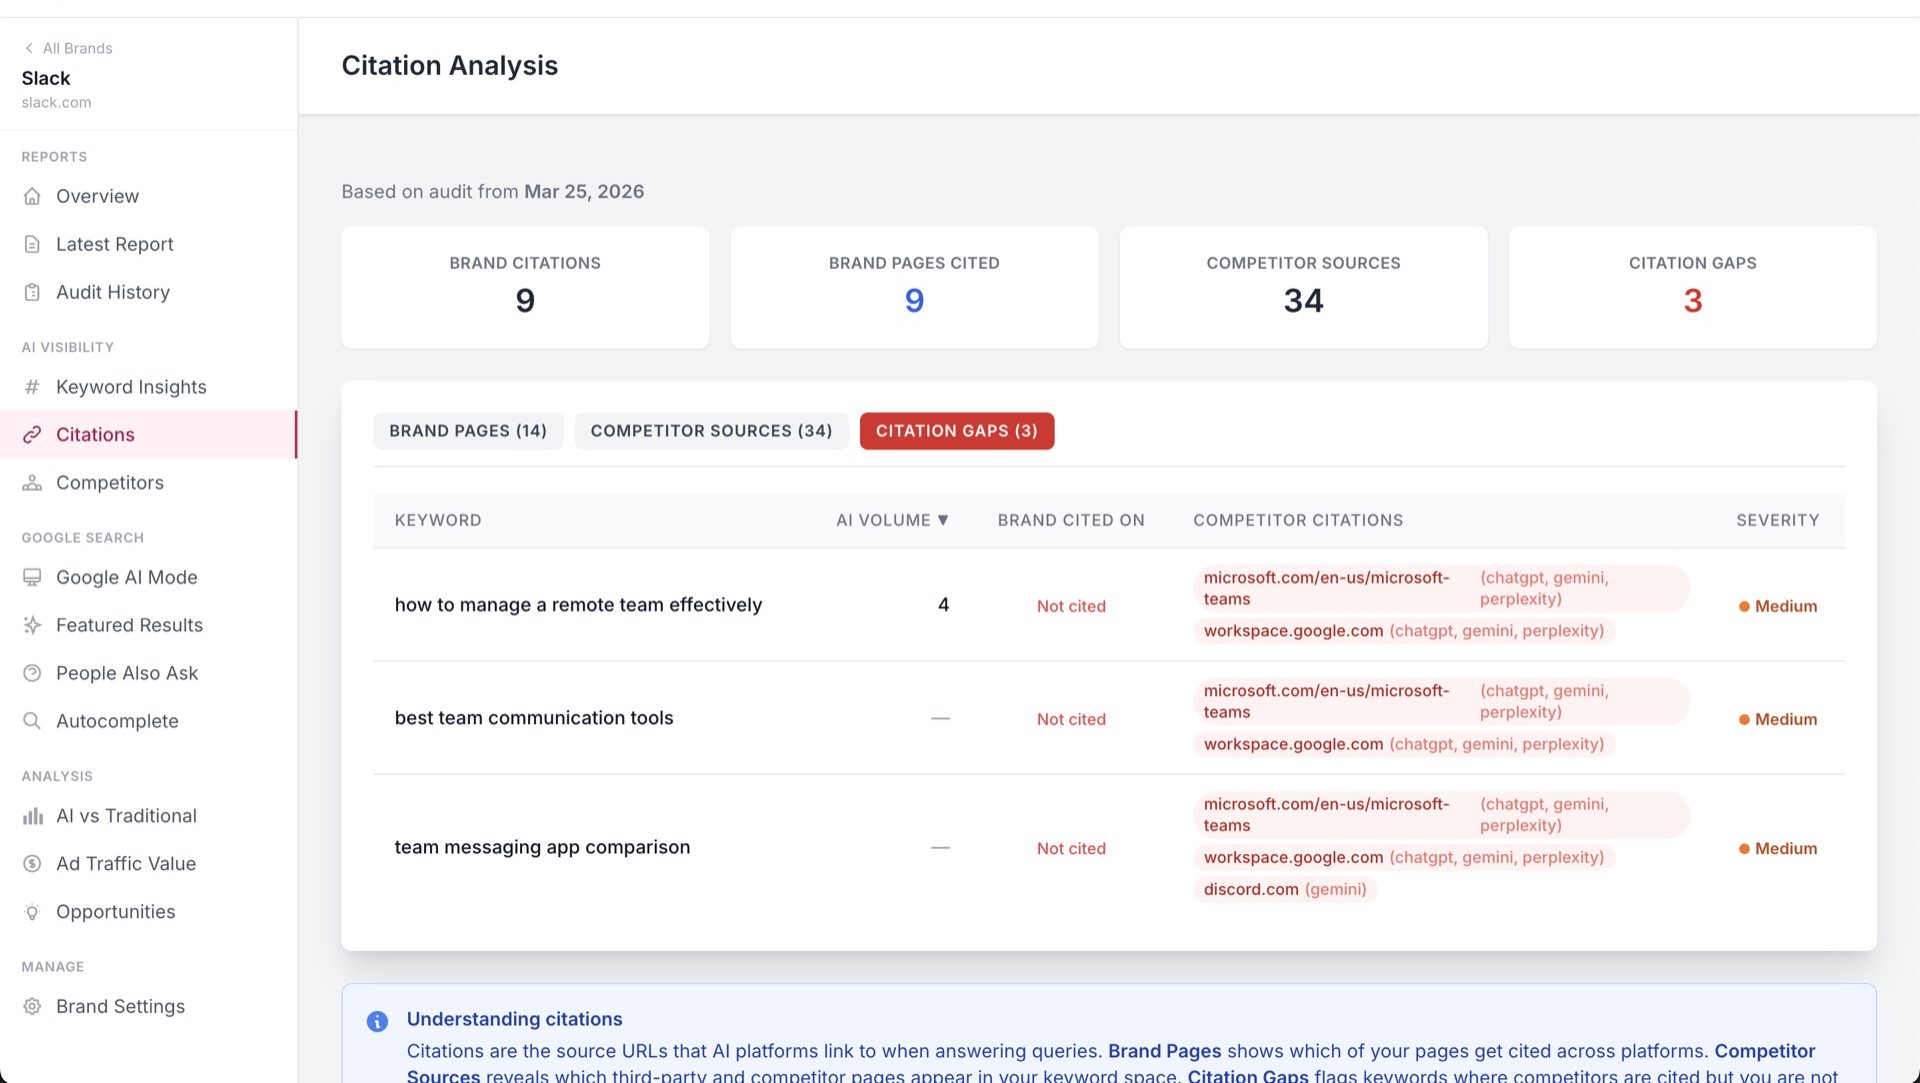Click the Citations link icon

point(32,434)
